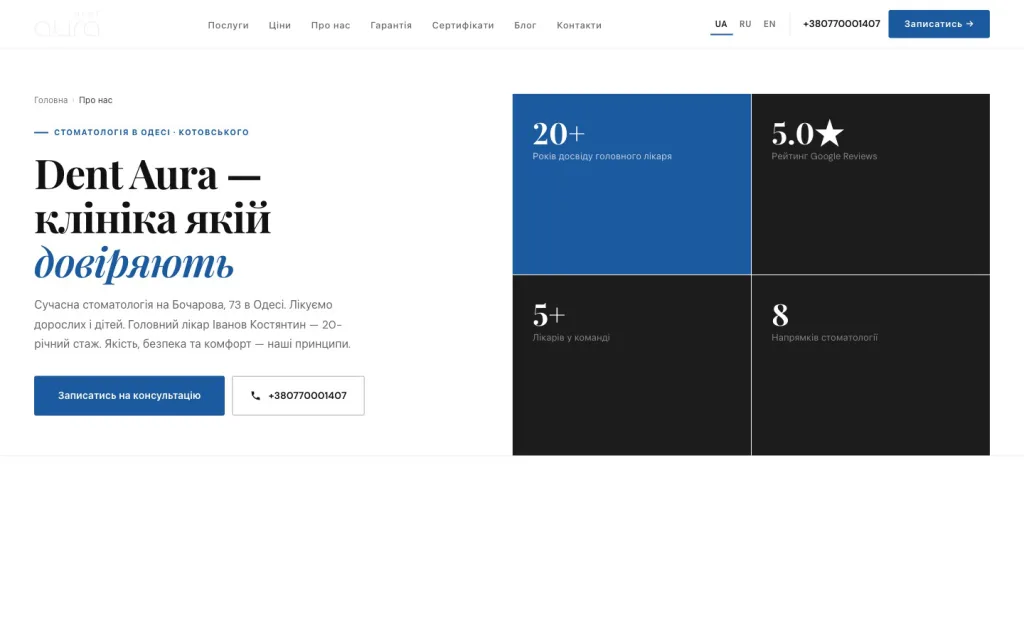
Task: Open the Гарантія page
Action: pyautogui.click(x=391, y=25)
